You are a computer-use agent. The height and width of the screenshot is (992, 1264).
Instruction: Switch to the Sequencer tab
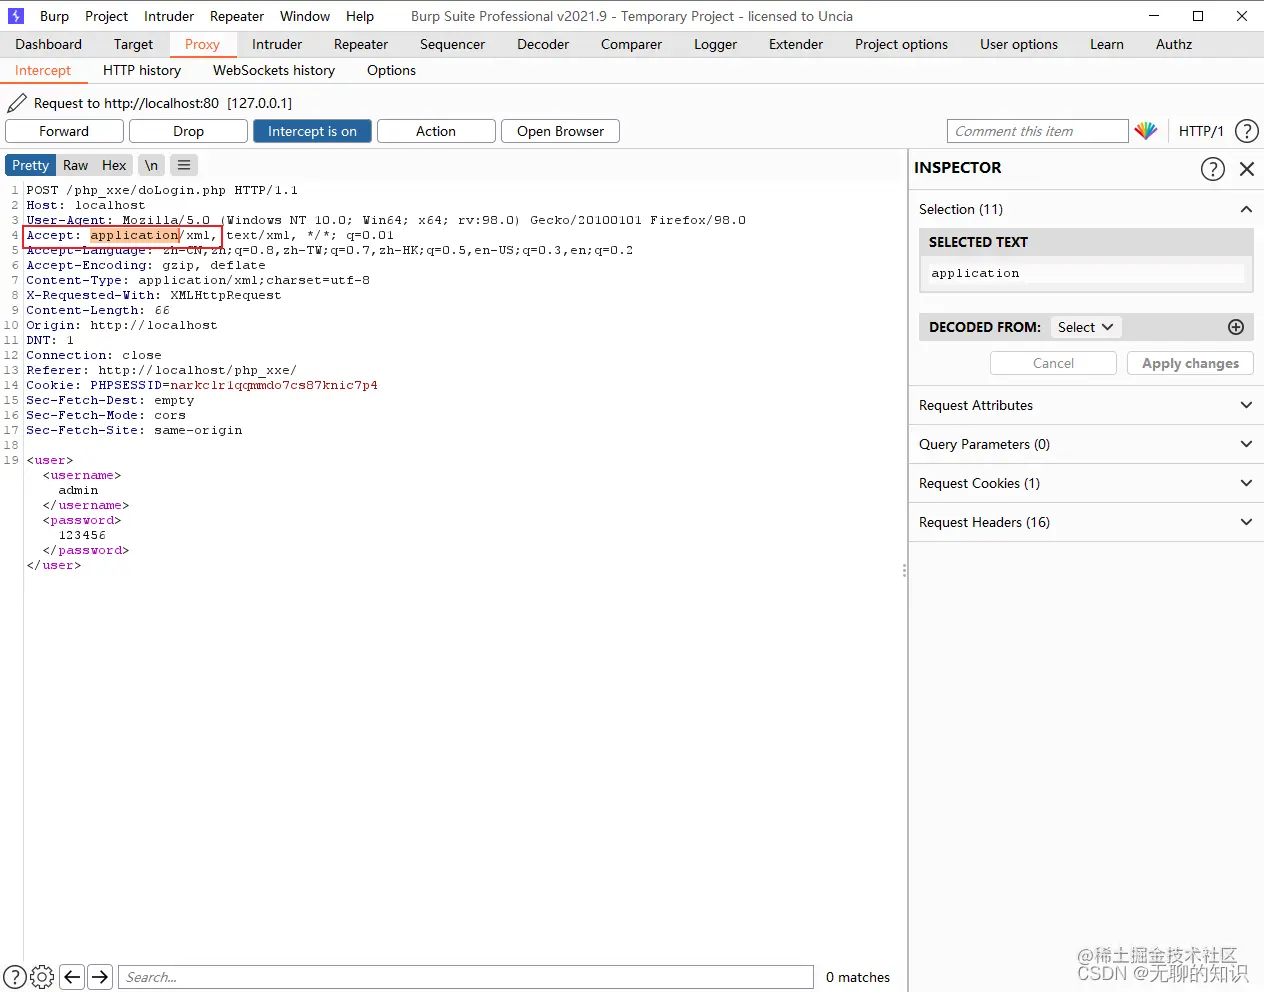[x=452, y=44]
